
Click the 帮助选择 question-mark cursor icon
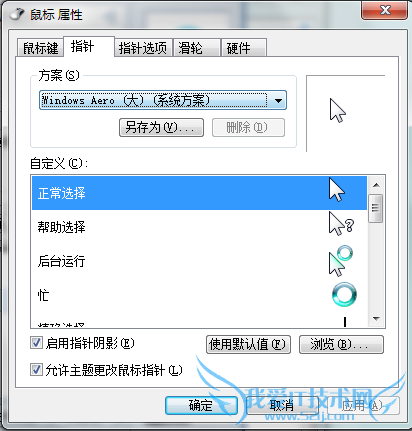click(x=341, y=224)
